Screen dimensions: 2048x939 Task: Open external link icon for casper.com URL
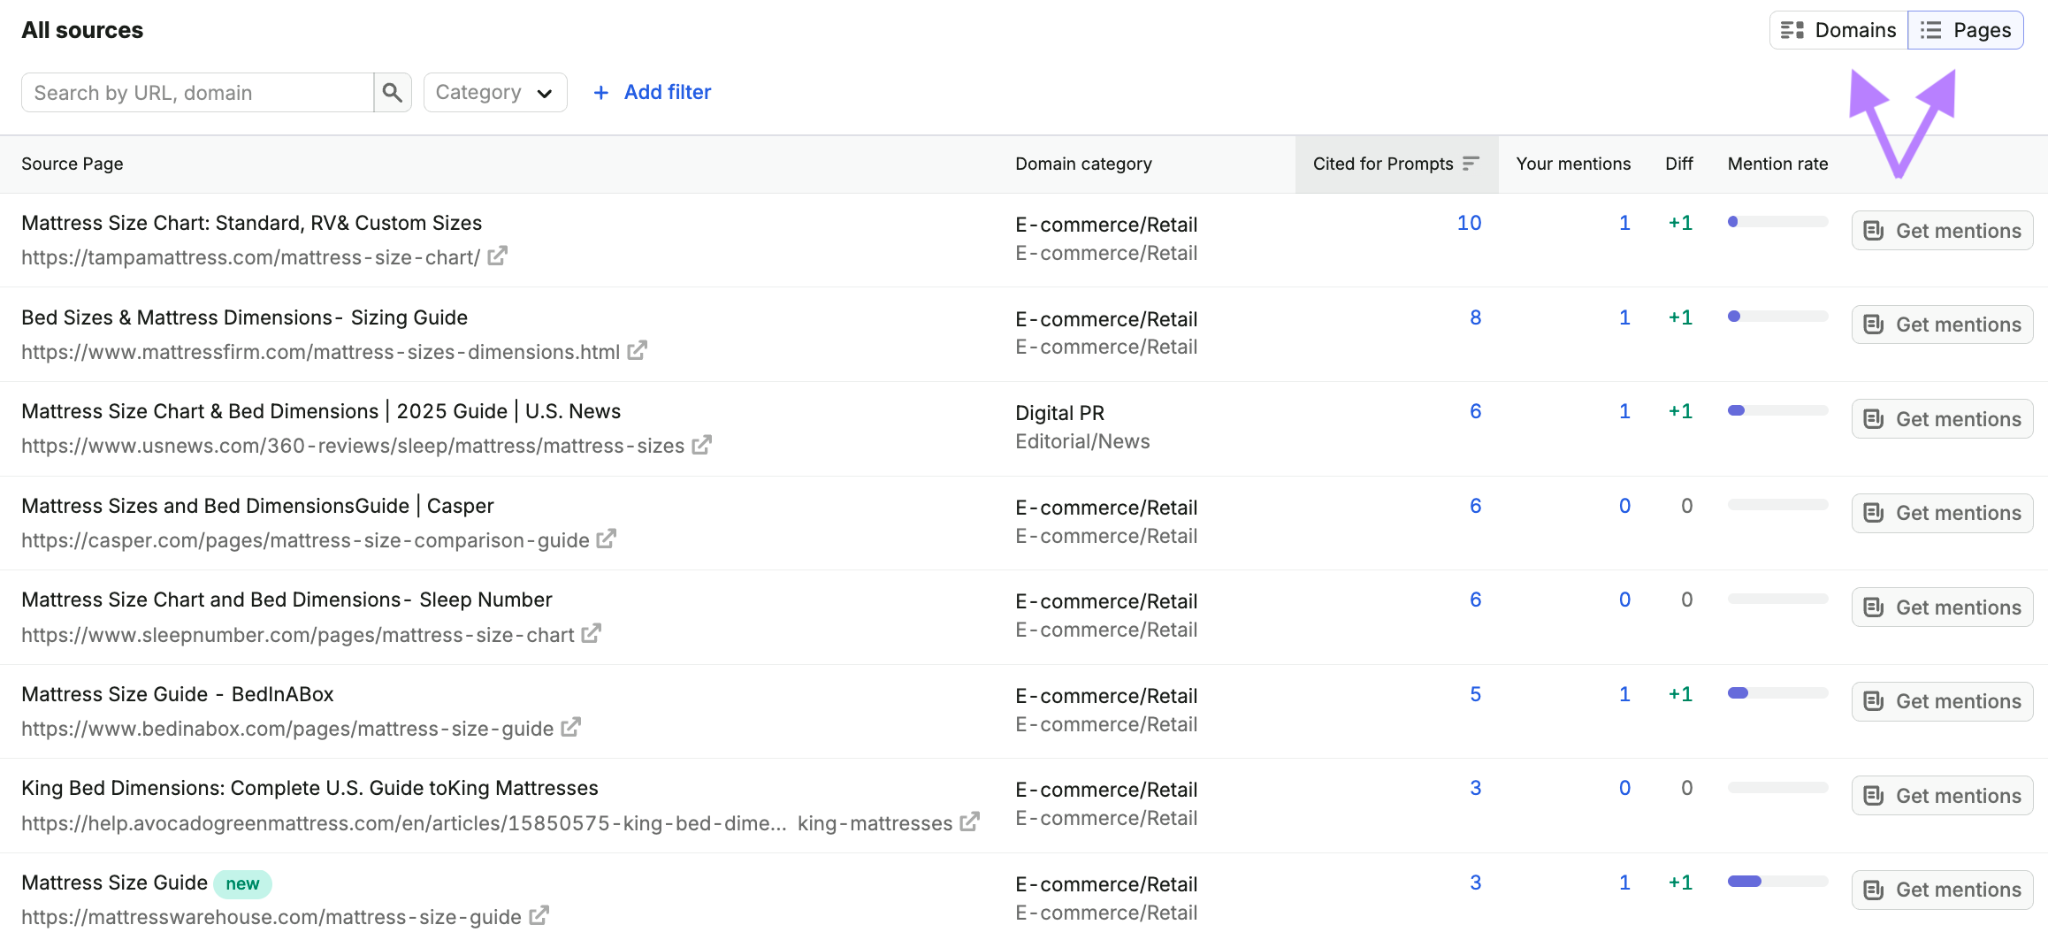click(x=606, y=539)
